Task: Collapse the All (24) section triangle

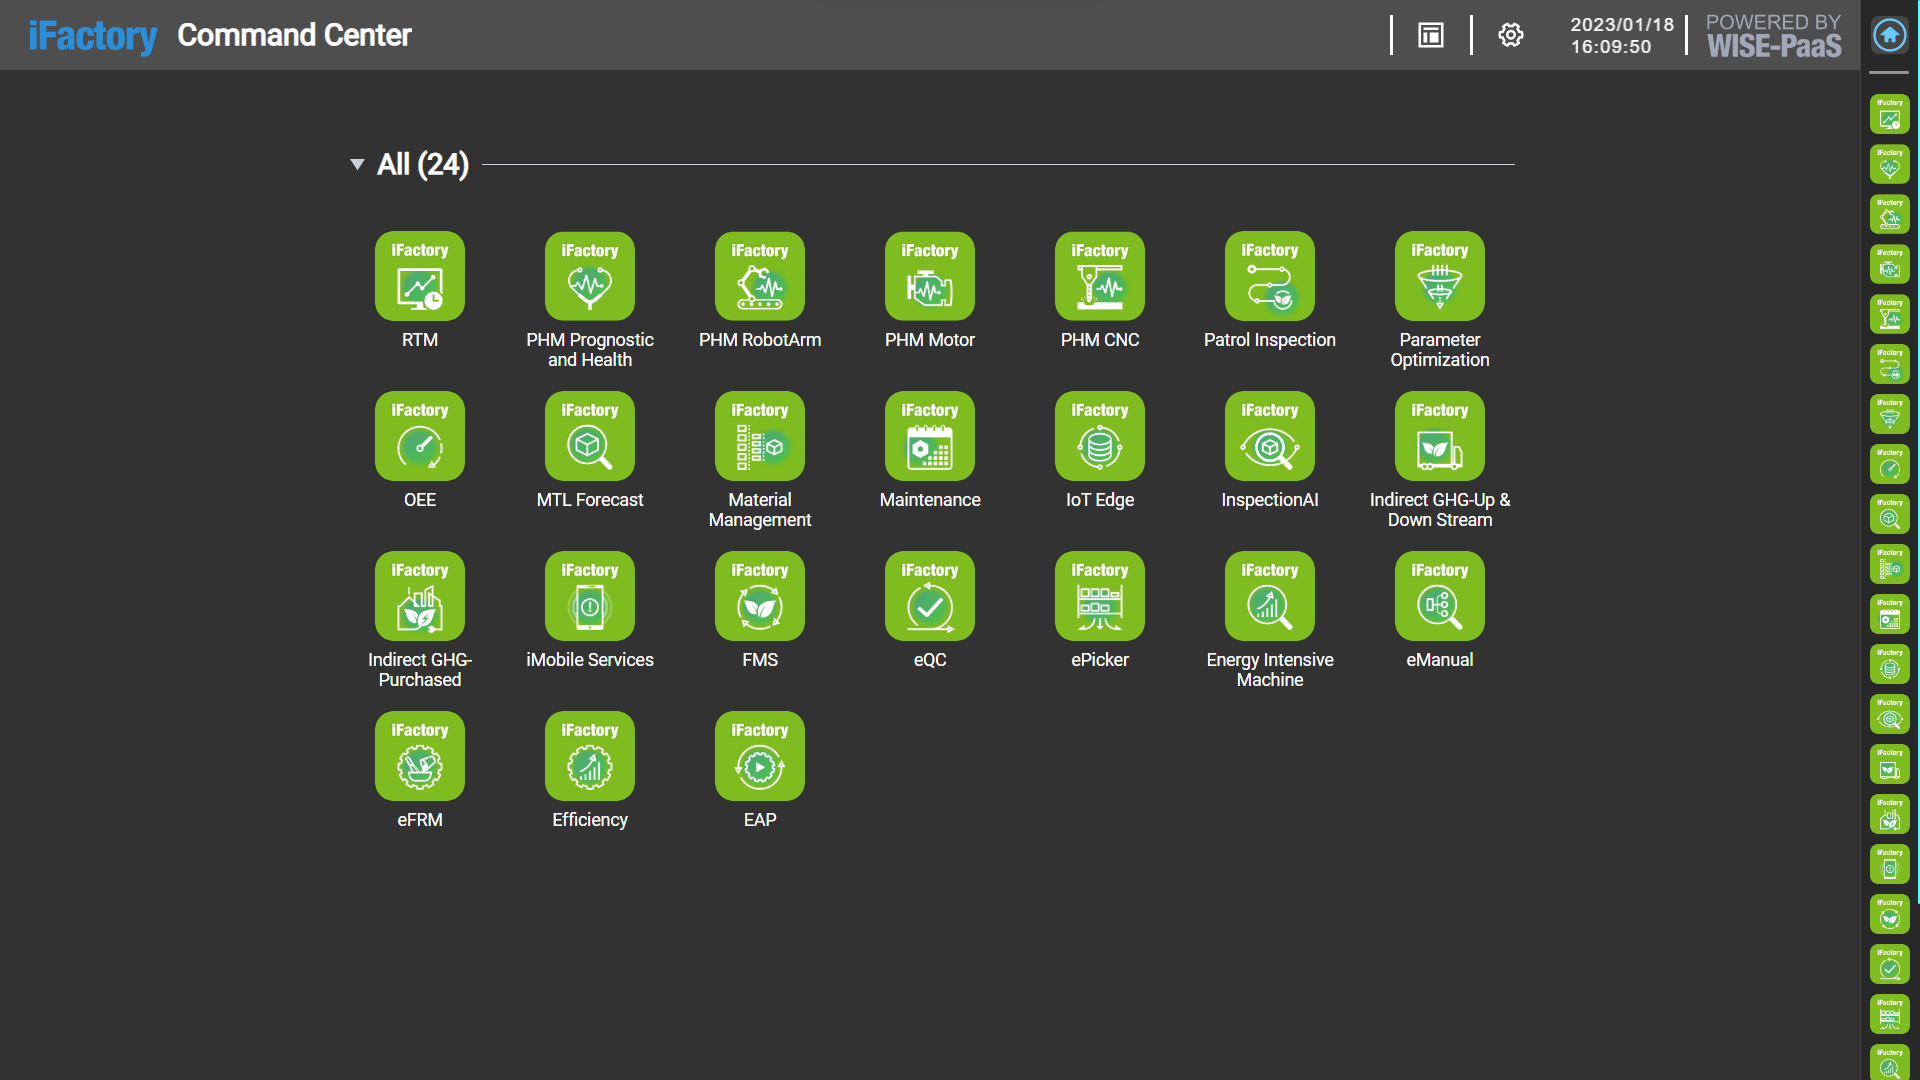Action: [x=357, y=164]
